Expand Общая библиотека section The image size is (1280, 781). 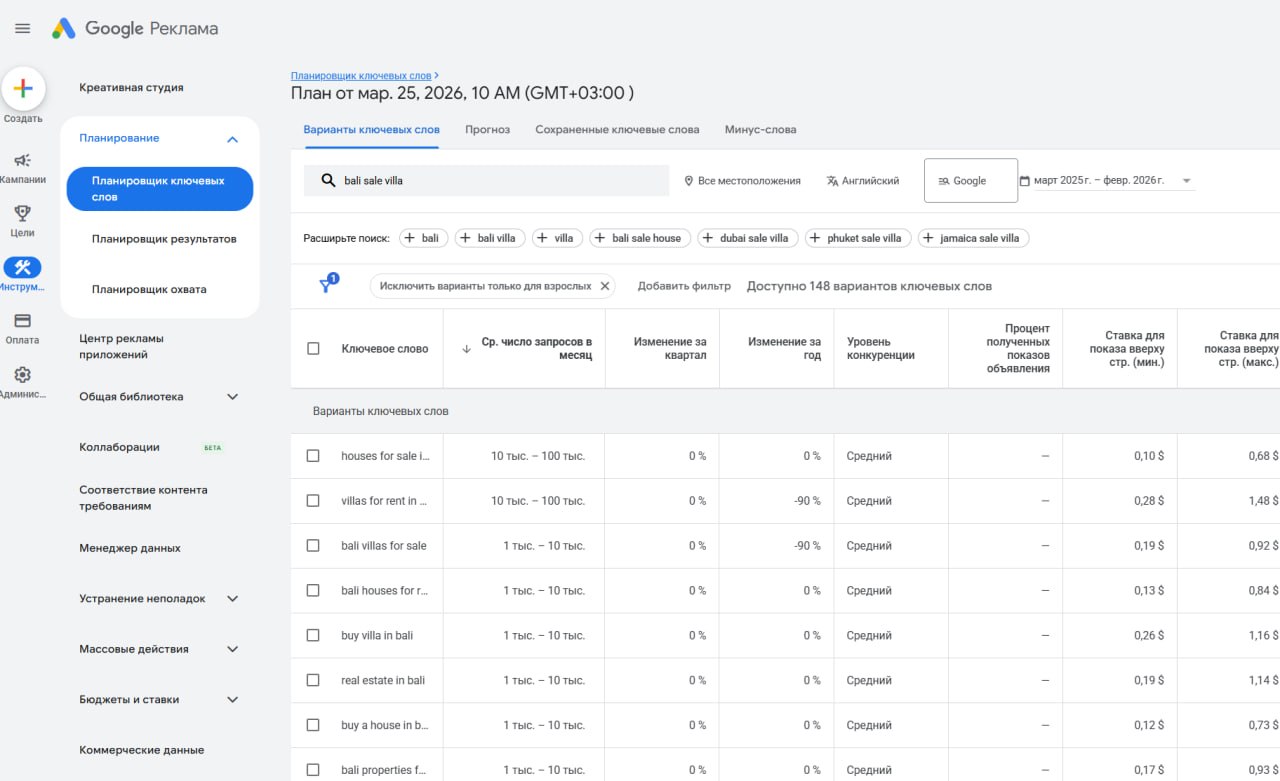232,397
